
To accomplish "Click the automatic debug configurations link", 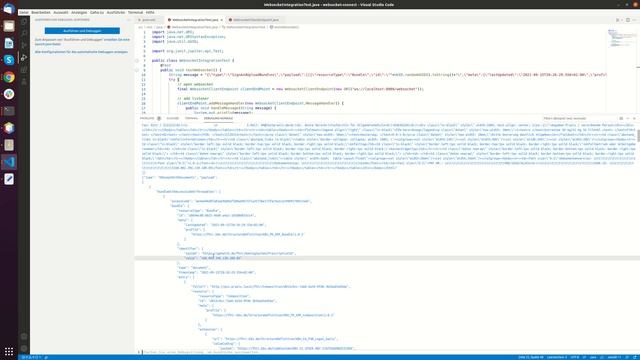I will tap(81, 52).
